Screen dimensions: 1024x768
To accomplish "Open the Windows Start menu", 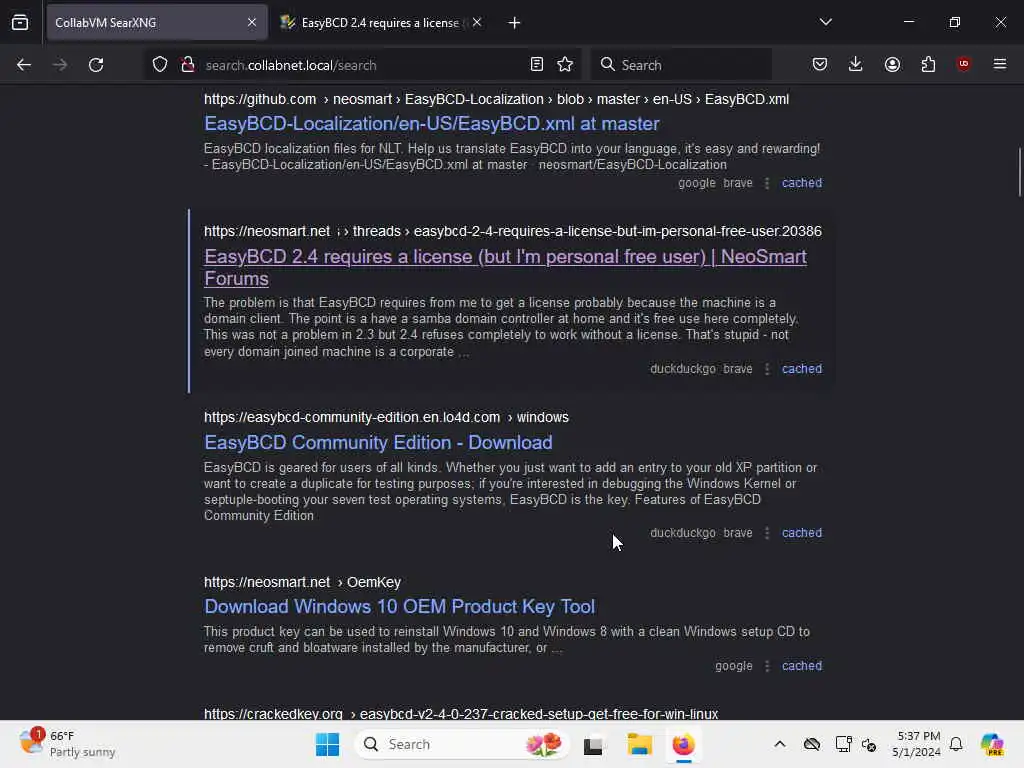I will tap(327, 744).
